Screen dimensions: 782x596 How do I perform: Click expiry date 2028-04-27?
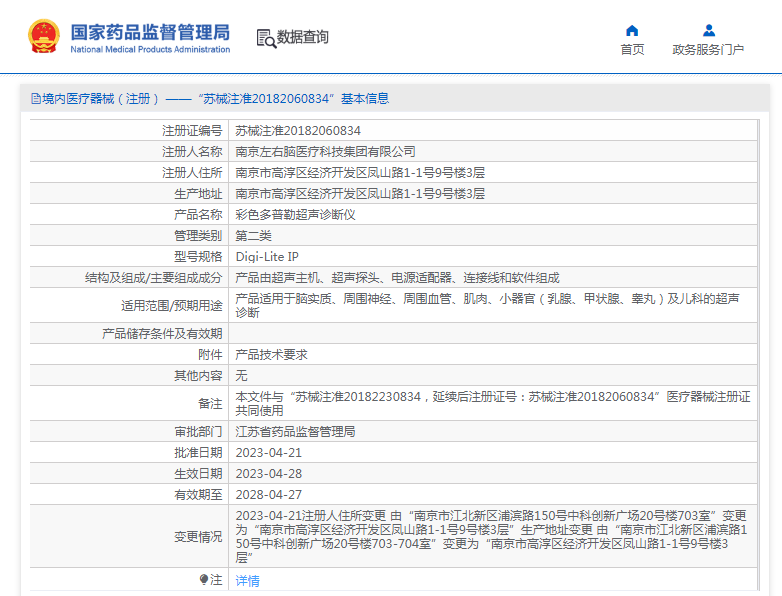268,494
